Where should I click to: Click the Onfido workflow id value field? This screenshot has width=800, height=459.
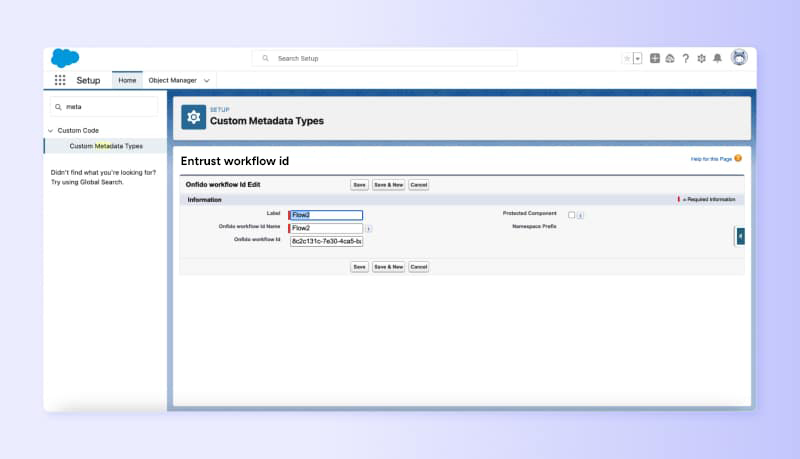(x=326, y=241)
